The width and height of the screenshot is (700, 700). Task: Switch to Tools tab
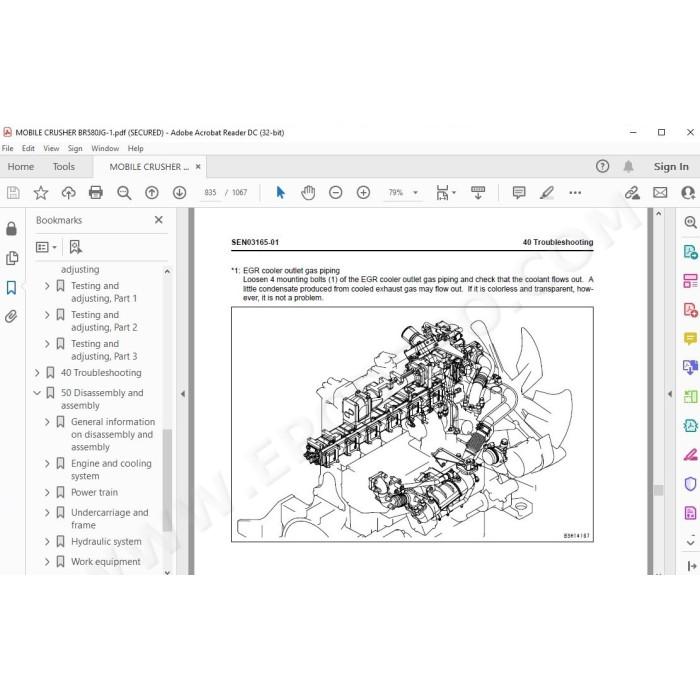[64, 167]
